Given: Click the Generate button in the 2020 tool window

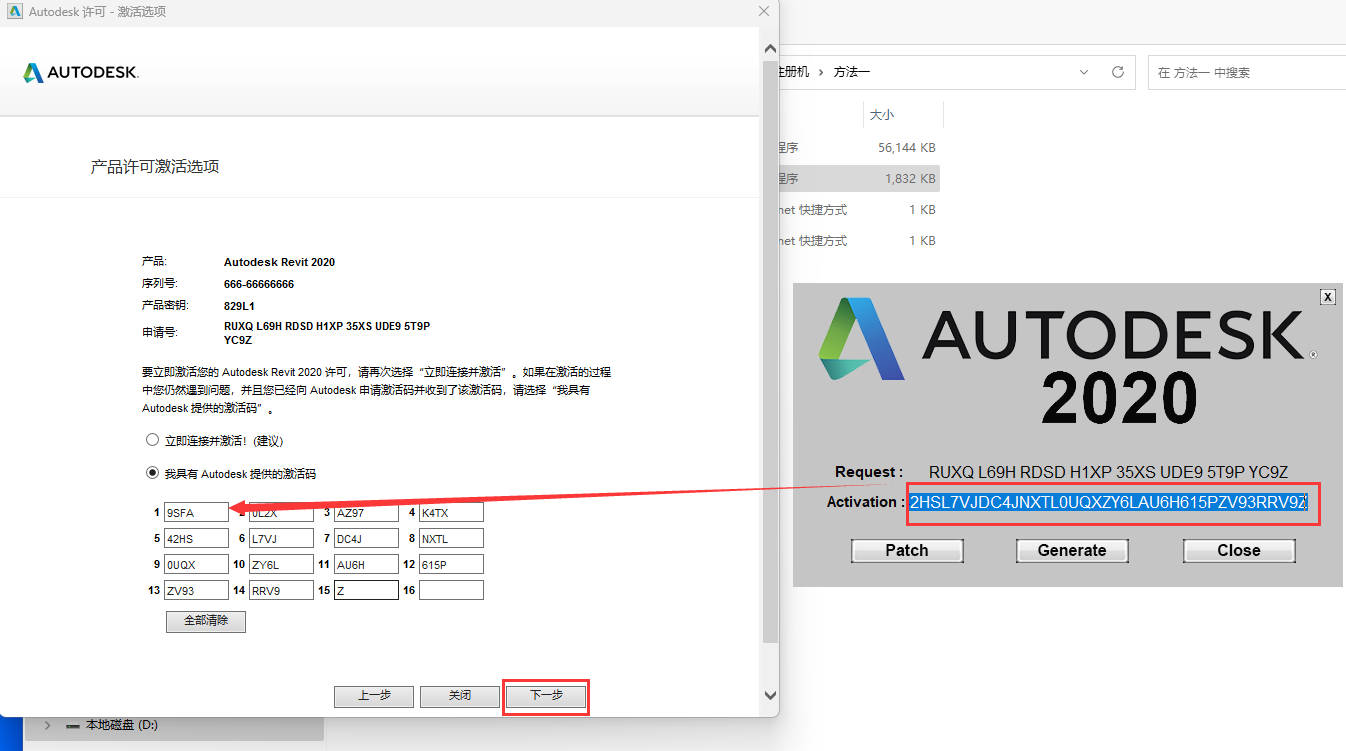Looking at the screenshot, I should tap(1072, 550).
